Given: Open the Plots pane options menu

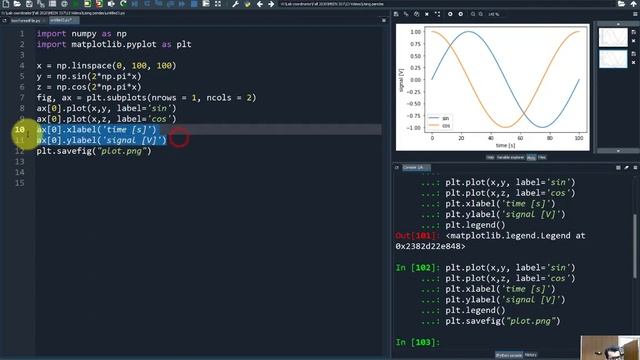Looking at the screenshot, I should 635,14.
